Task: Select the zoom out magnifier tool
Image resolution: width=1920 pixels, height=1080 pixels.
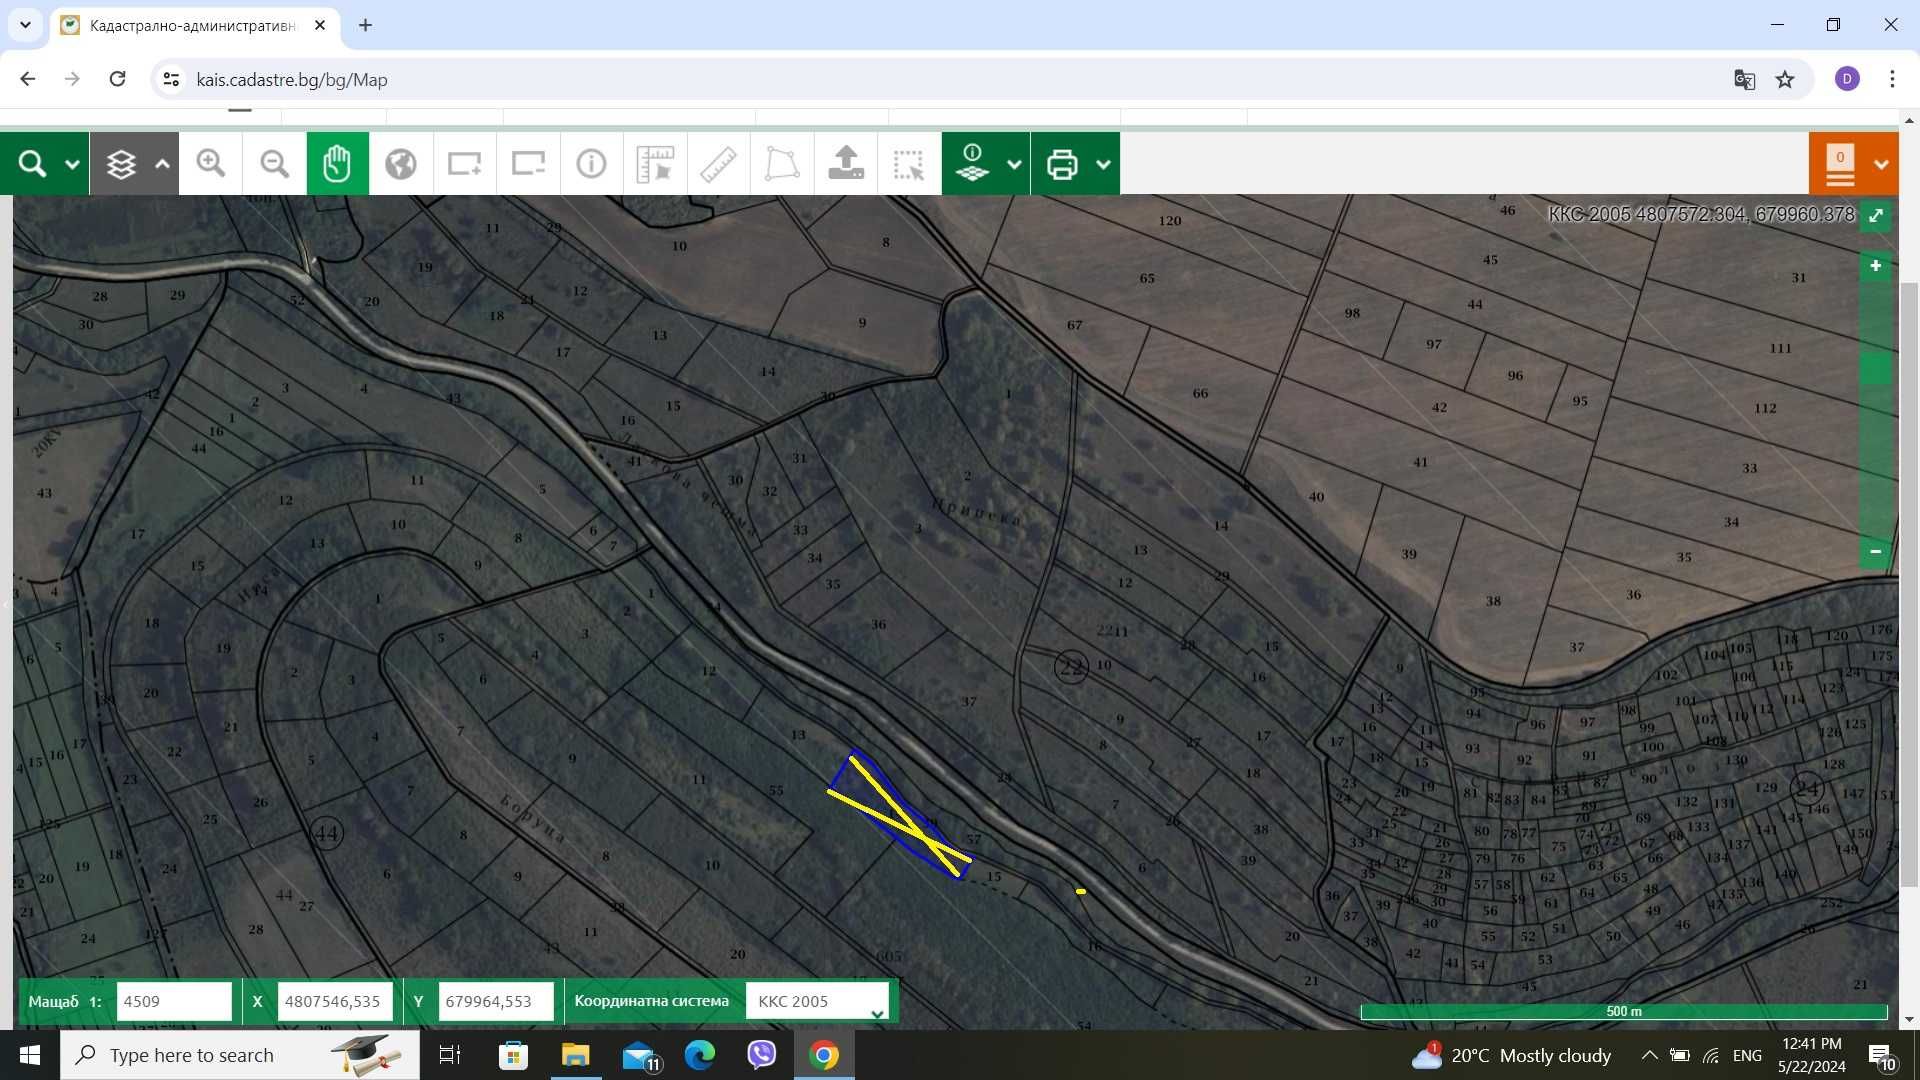Action: (274, 164)
